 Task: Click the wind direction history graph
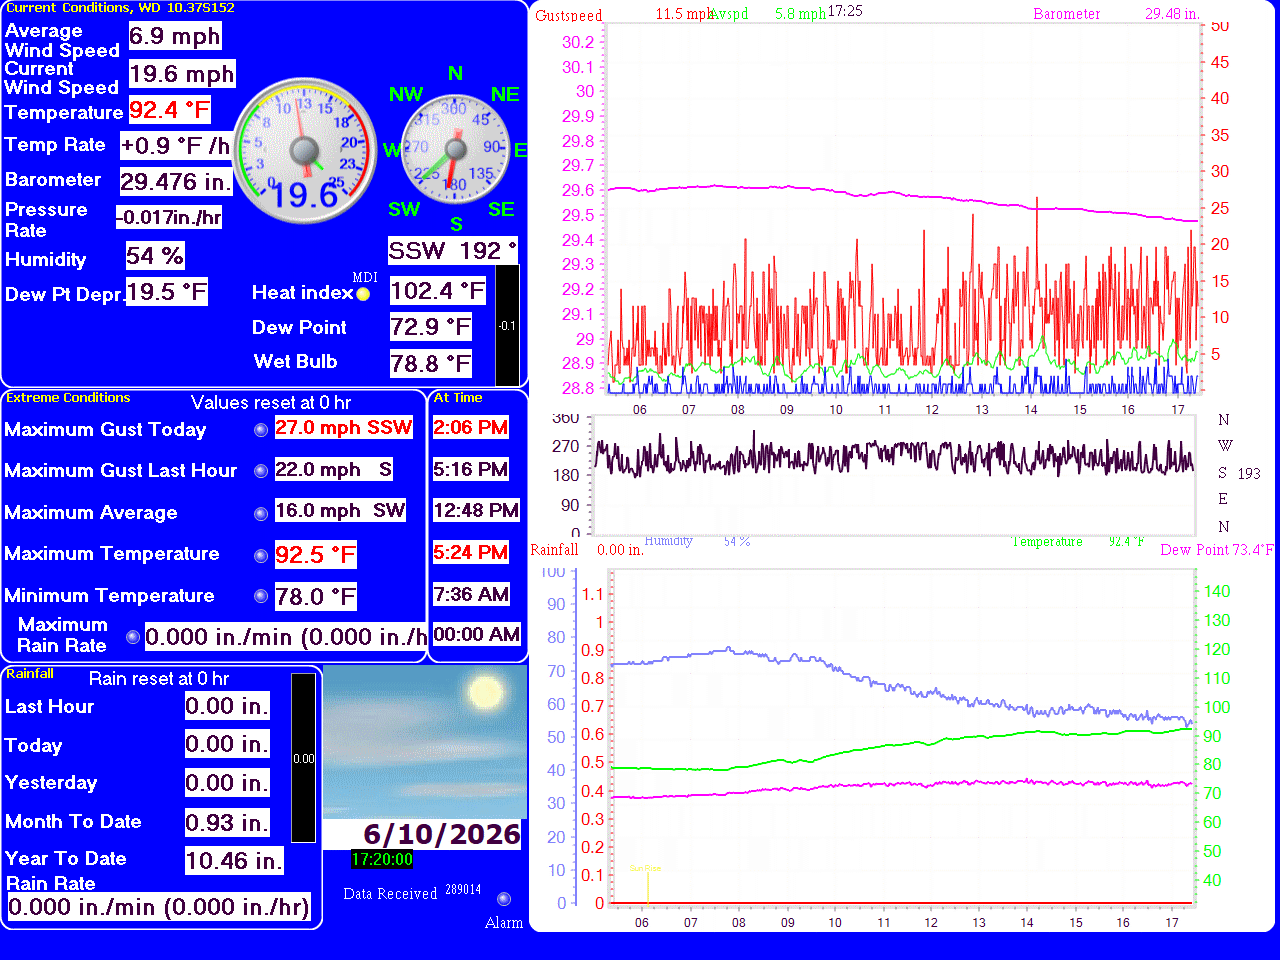click(895, 476)
